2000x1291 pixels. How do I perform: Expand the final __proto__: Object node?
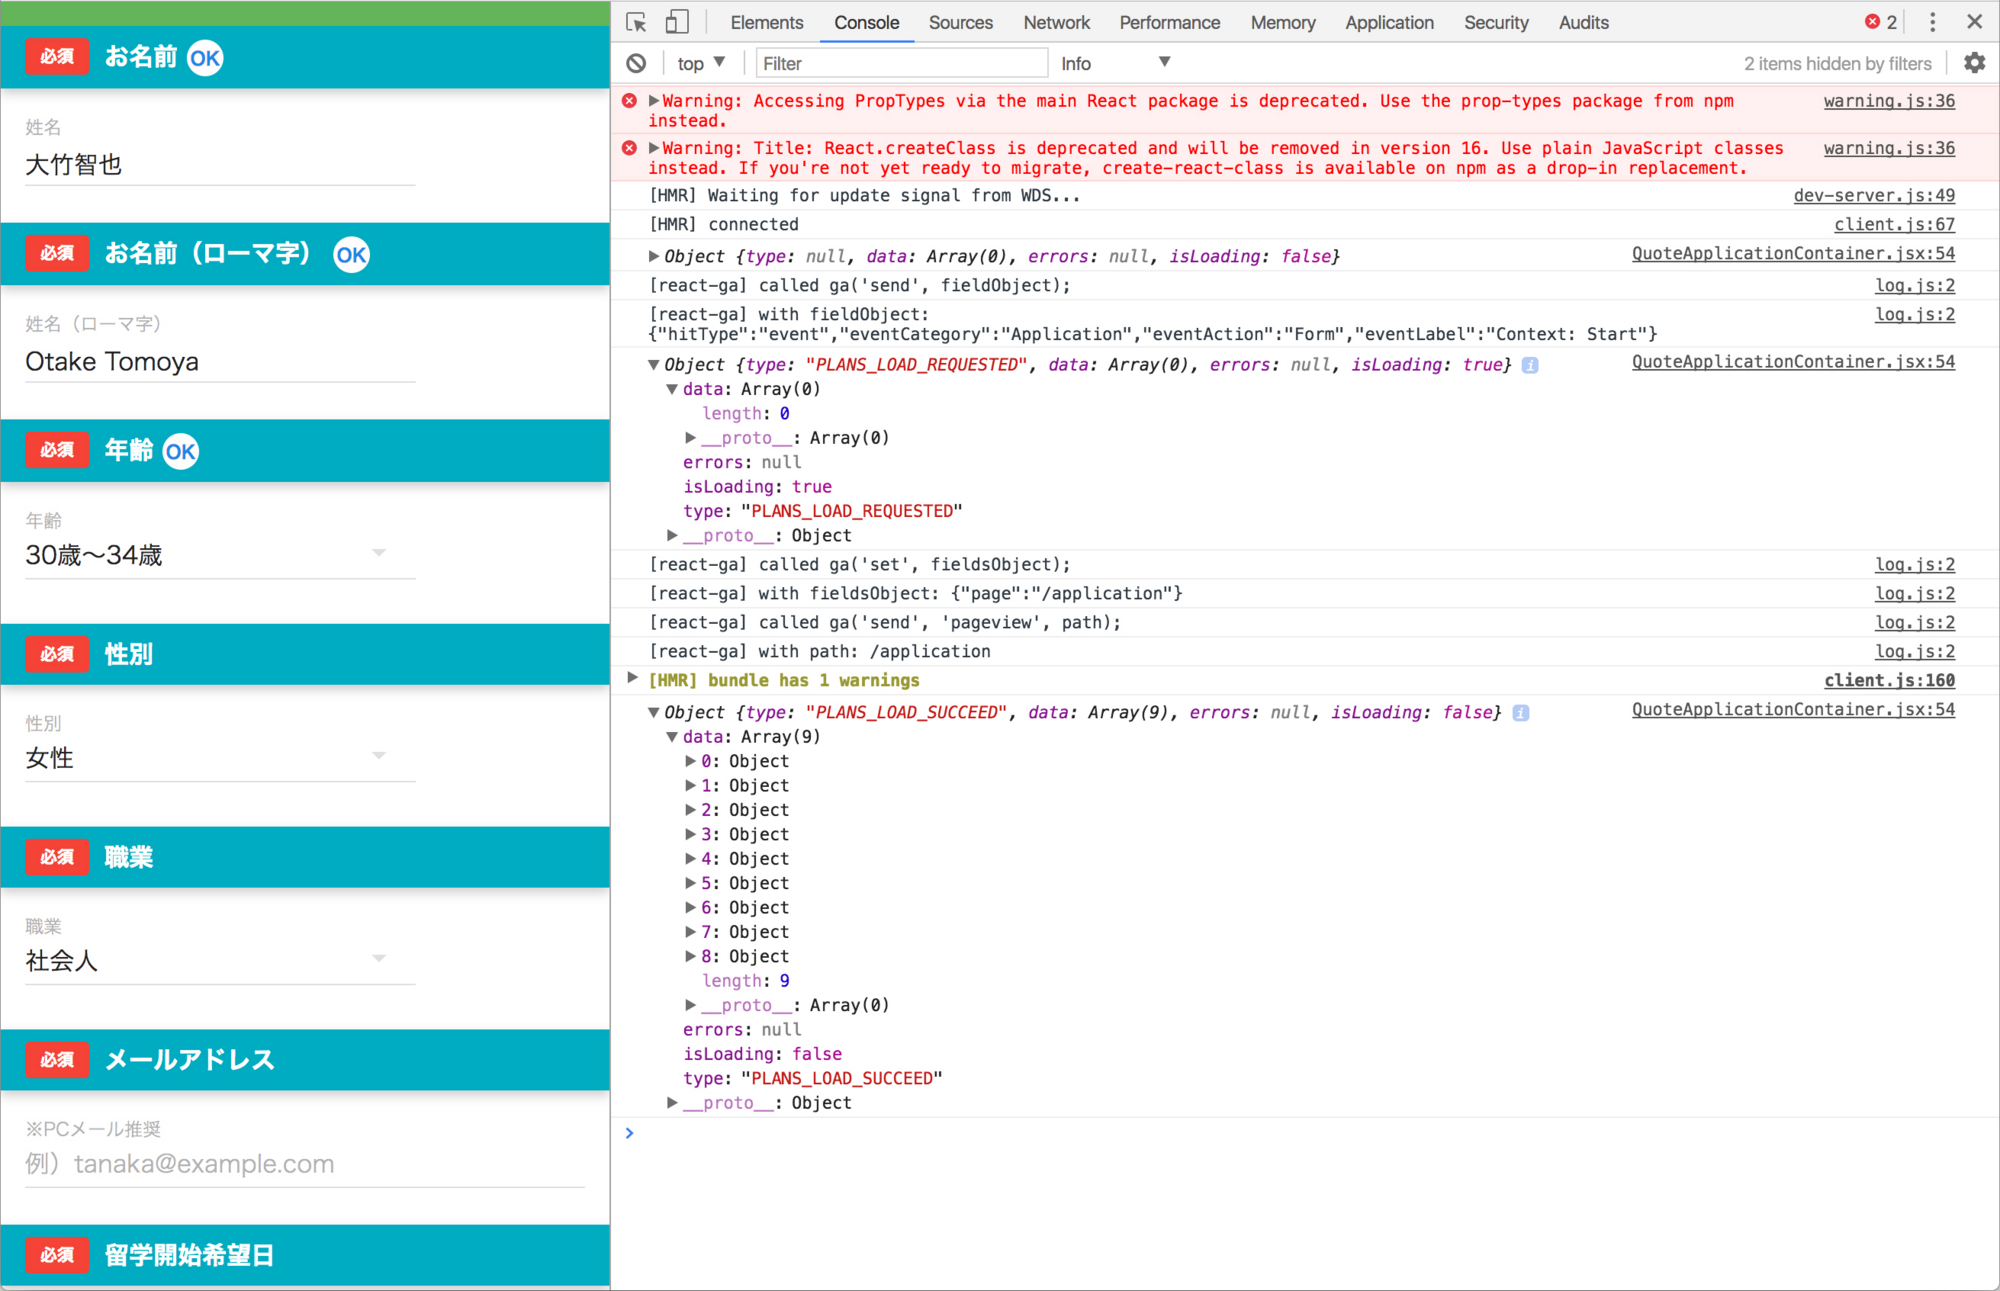point(672,1103)
